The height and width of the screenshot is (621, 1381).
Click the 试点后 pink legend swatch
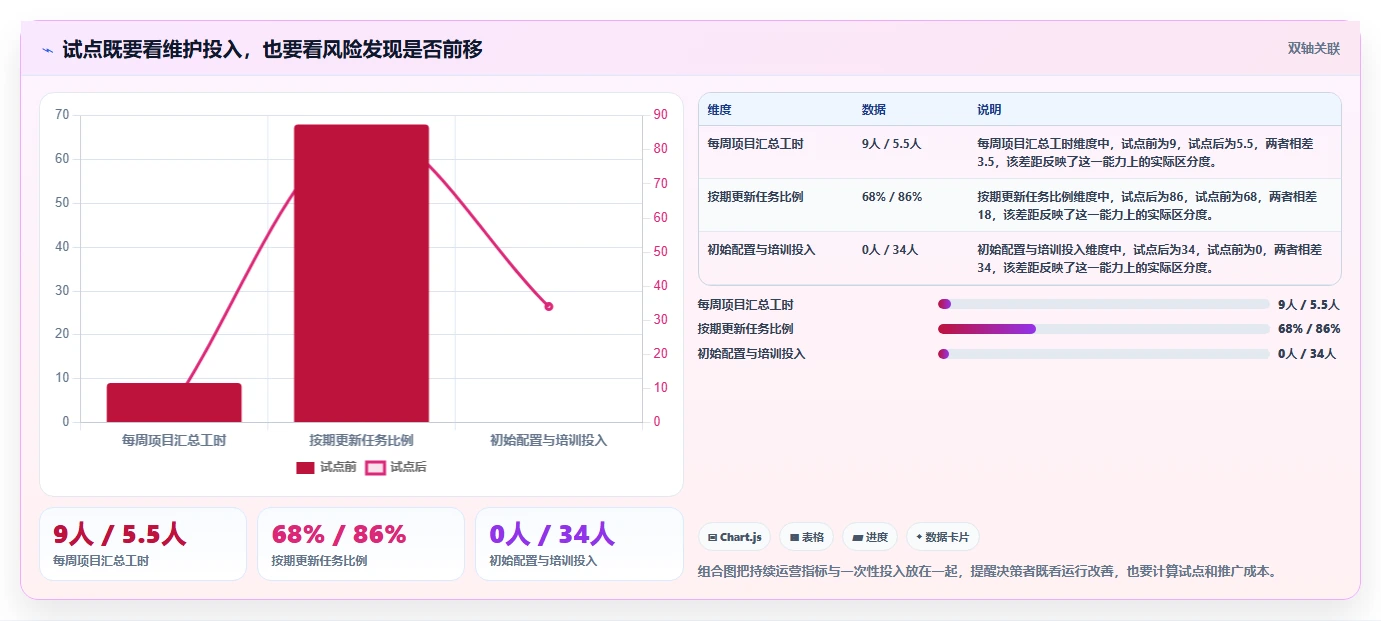(x=375, y=467)
